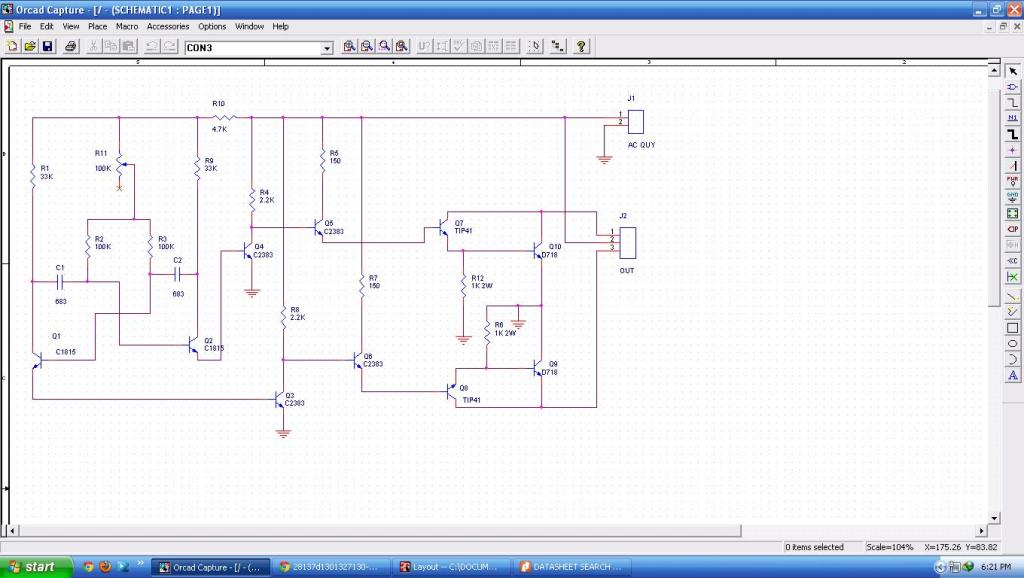Undo the last action with the Undo icon
Viewport: 1024px width, 578px height.
pos(152,46)
